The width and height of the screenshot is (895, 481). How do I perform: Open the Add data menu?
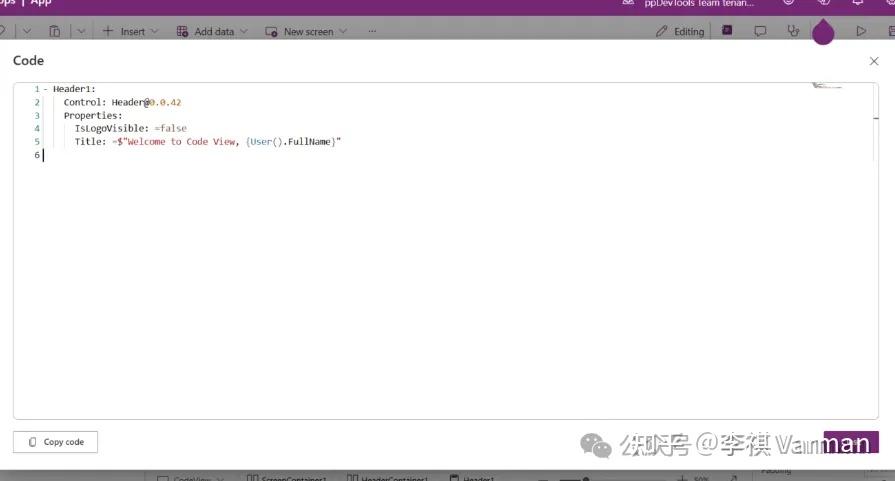coord(212,31)
